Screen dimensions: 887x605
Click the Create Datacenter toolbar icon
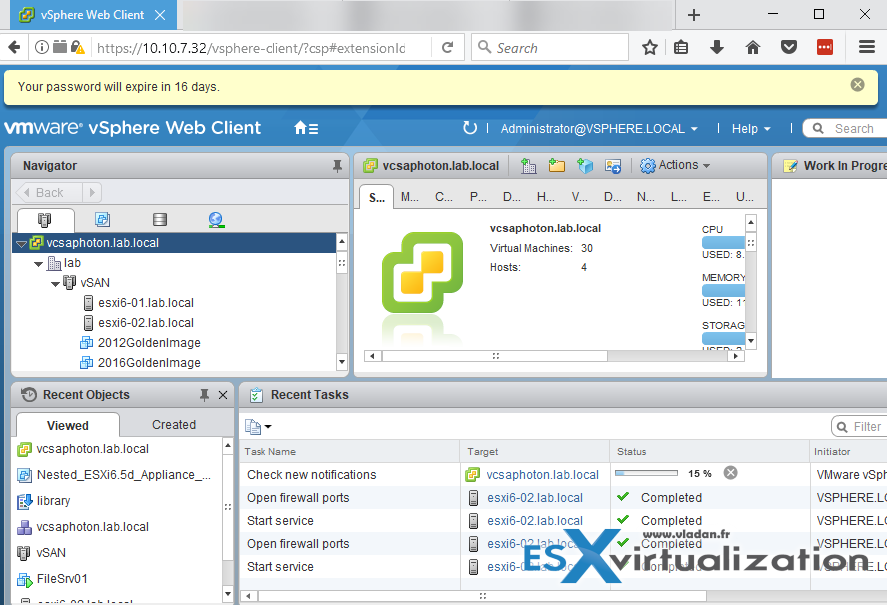tap(528, 165)
